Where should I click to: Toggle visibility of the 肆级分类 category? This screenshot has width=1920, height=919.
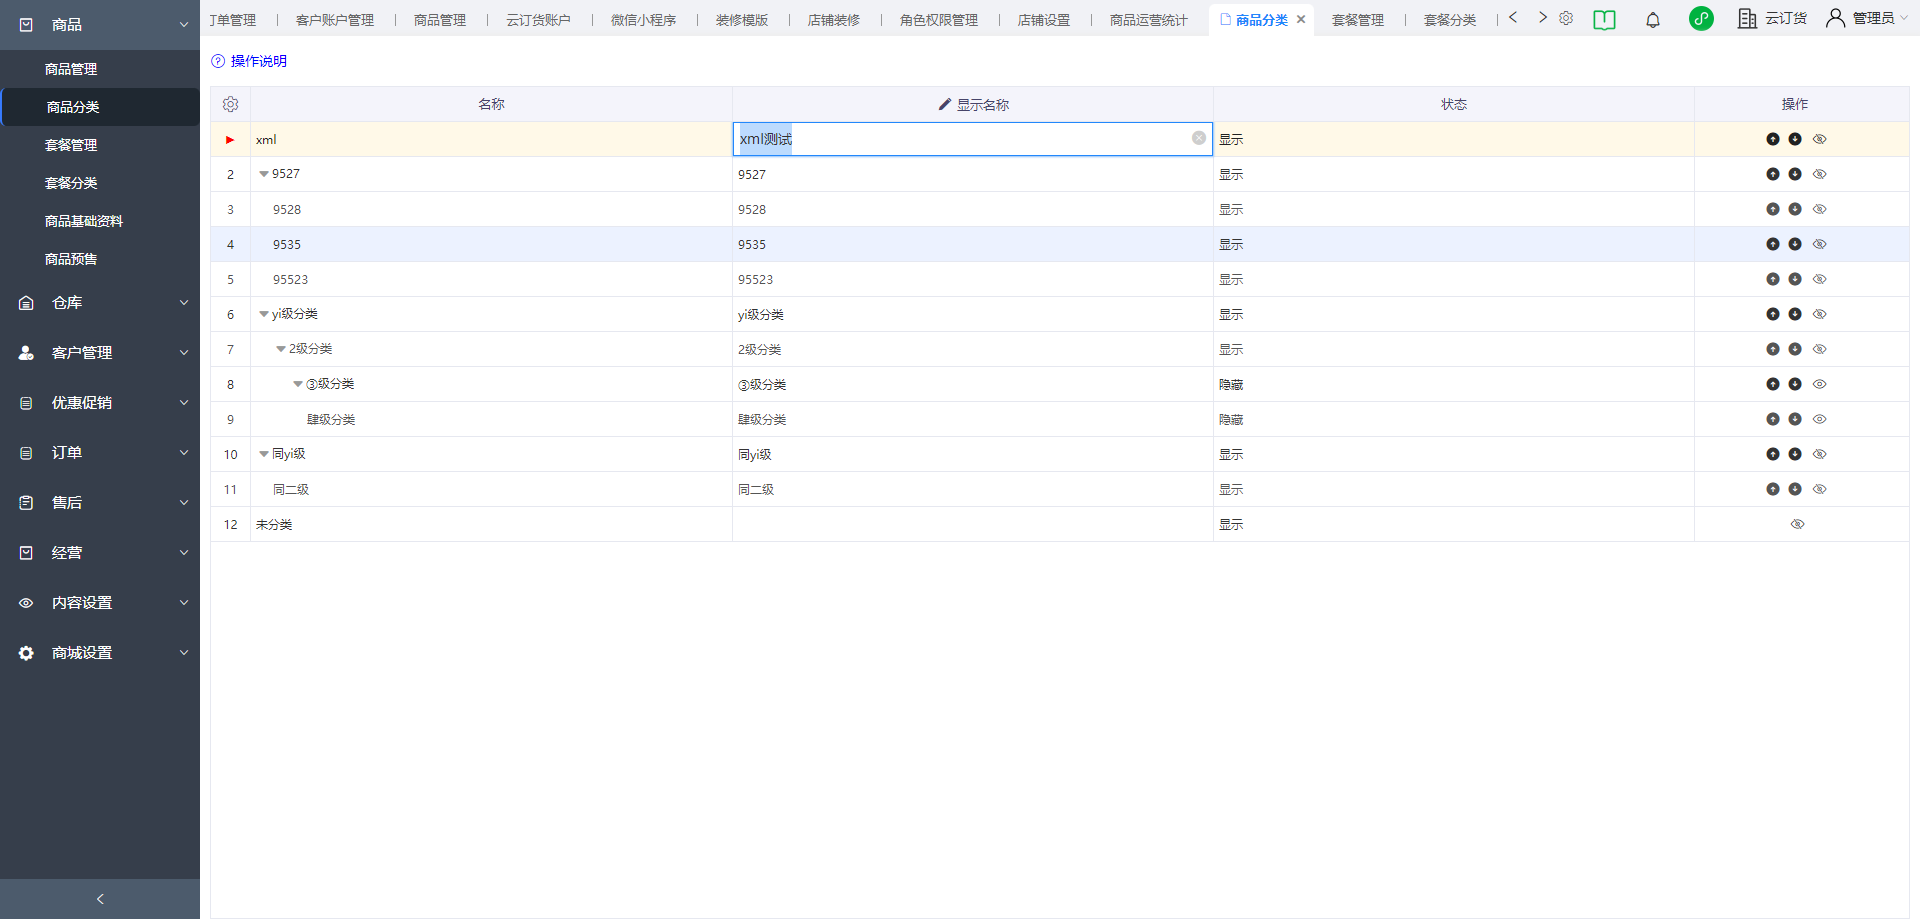tap(1820, 419)
